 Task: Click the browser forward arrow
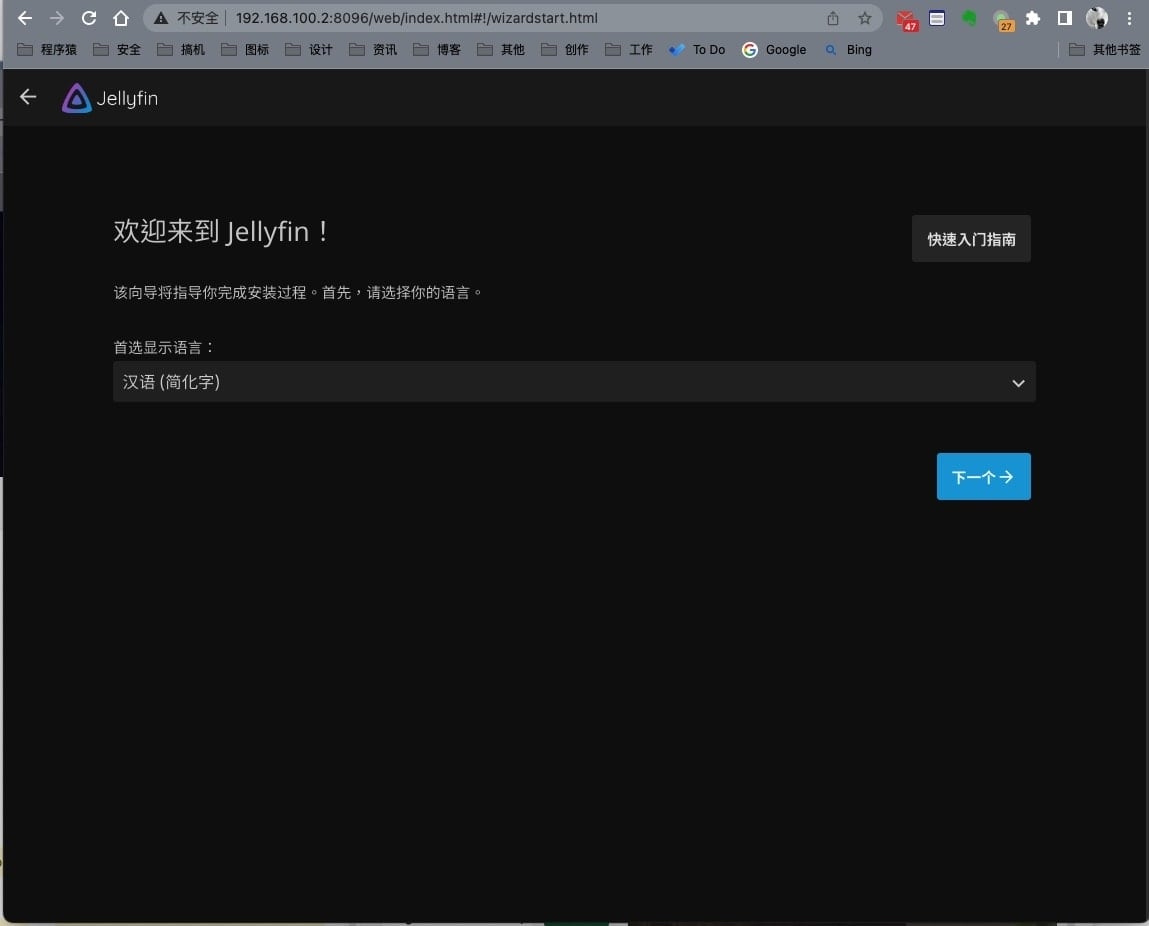[56, 18]
